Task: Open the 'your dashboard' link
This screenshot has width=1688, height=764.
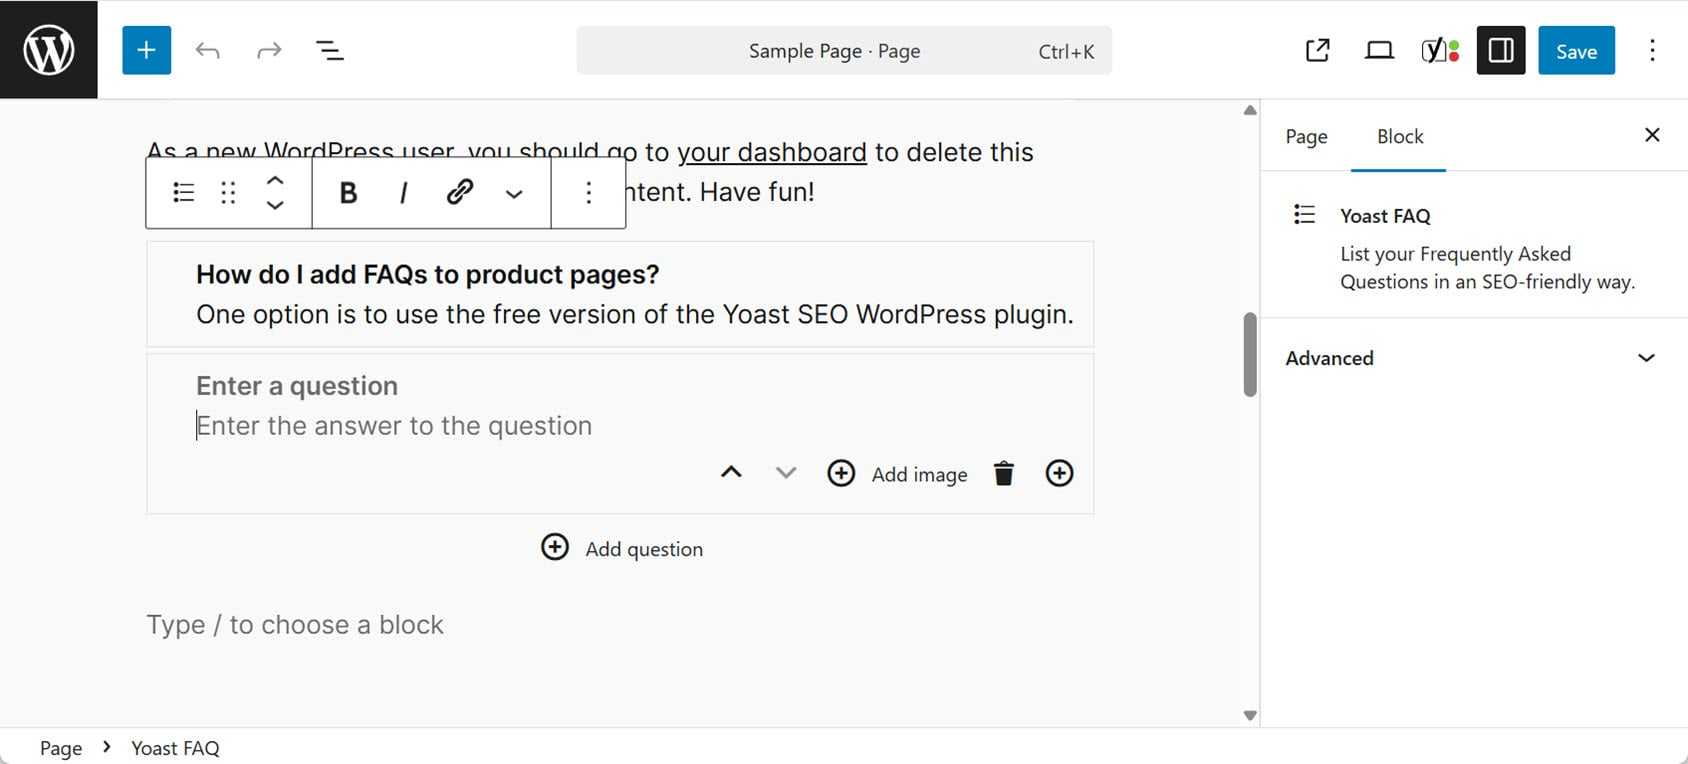Action: (771, 152)
